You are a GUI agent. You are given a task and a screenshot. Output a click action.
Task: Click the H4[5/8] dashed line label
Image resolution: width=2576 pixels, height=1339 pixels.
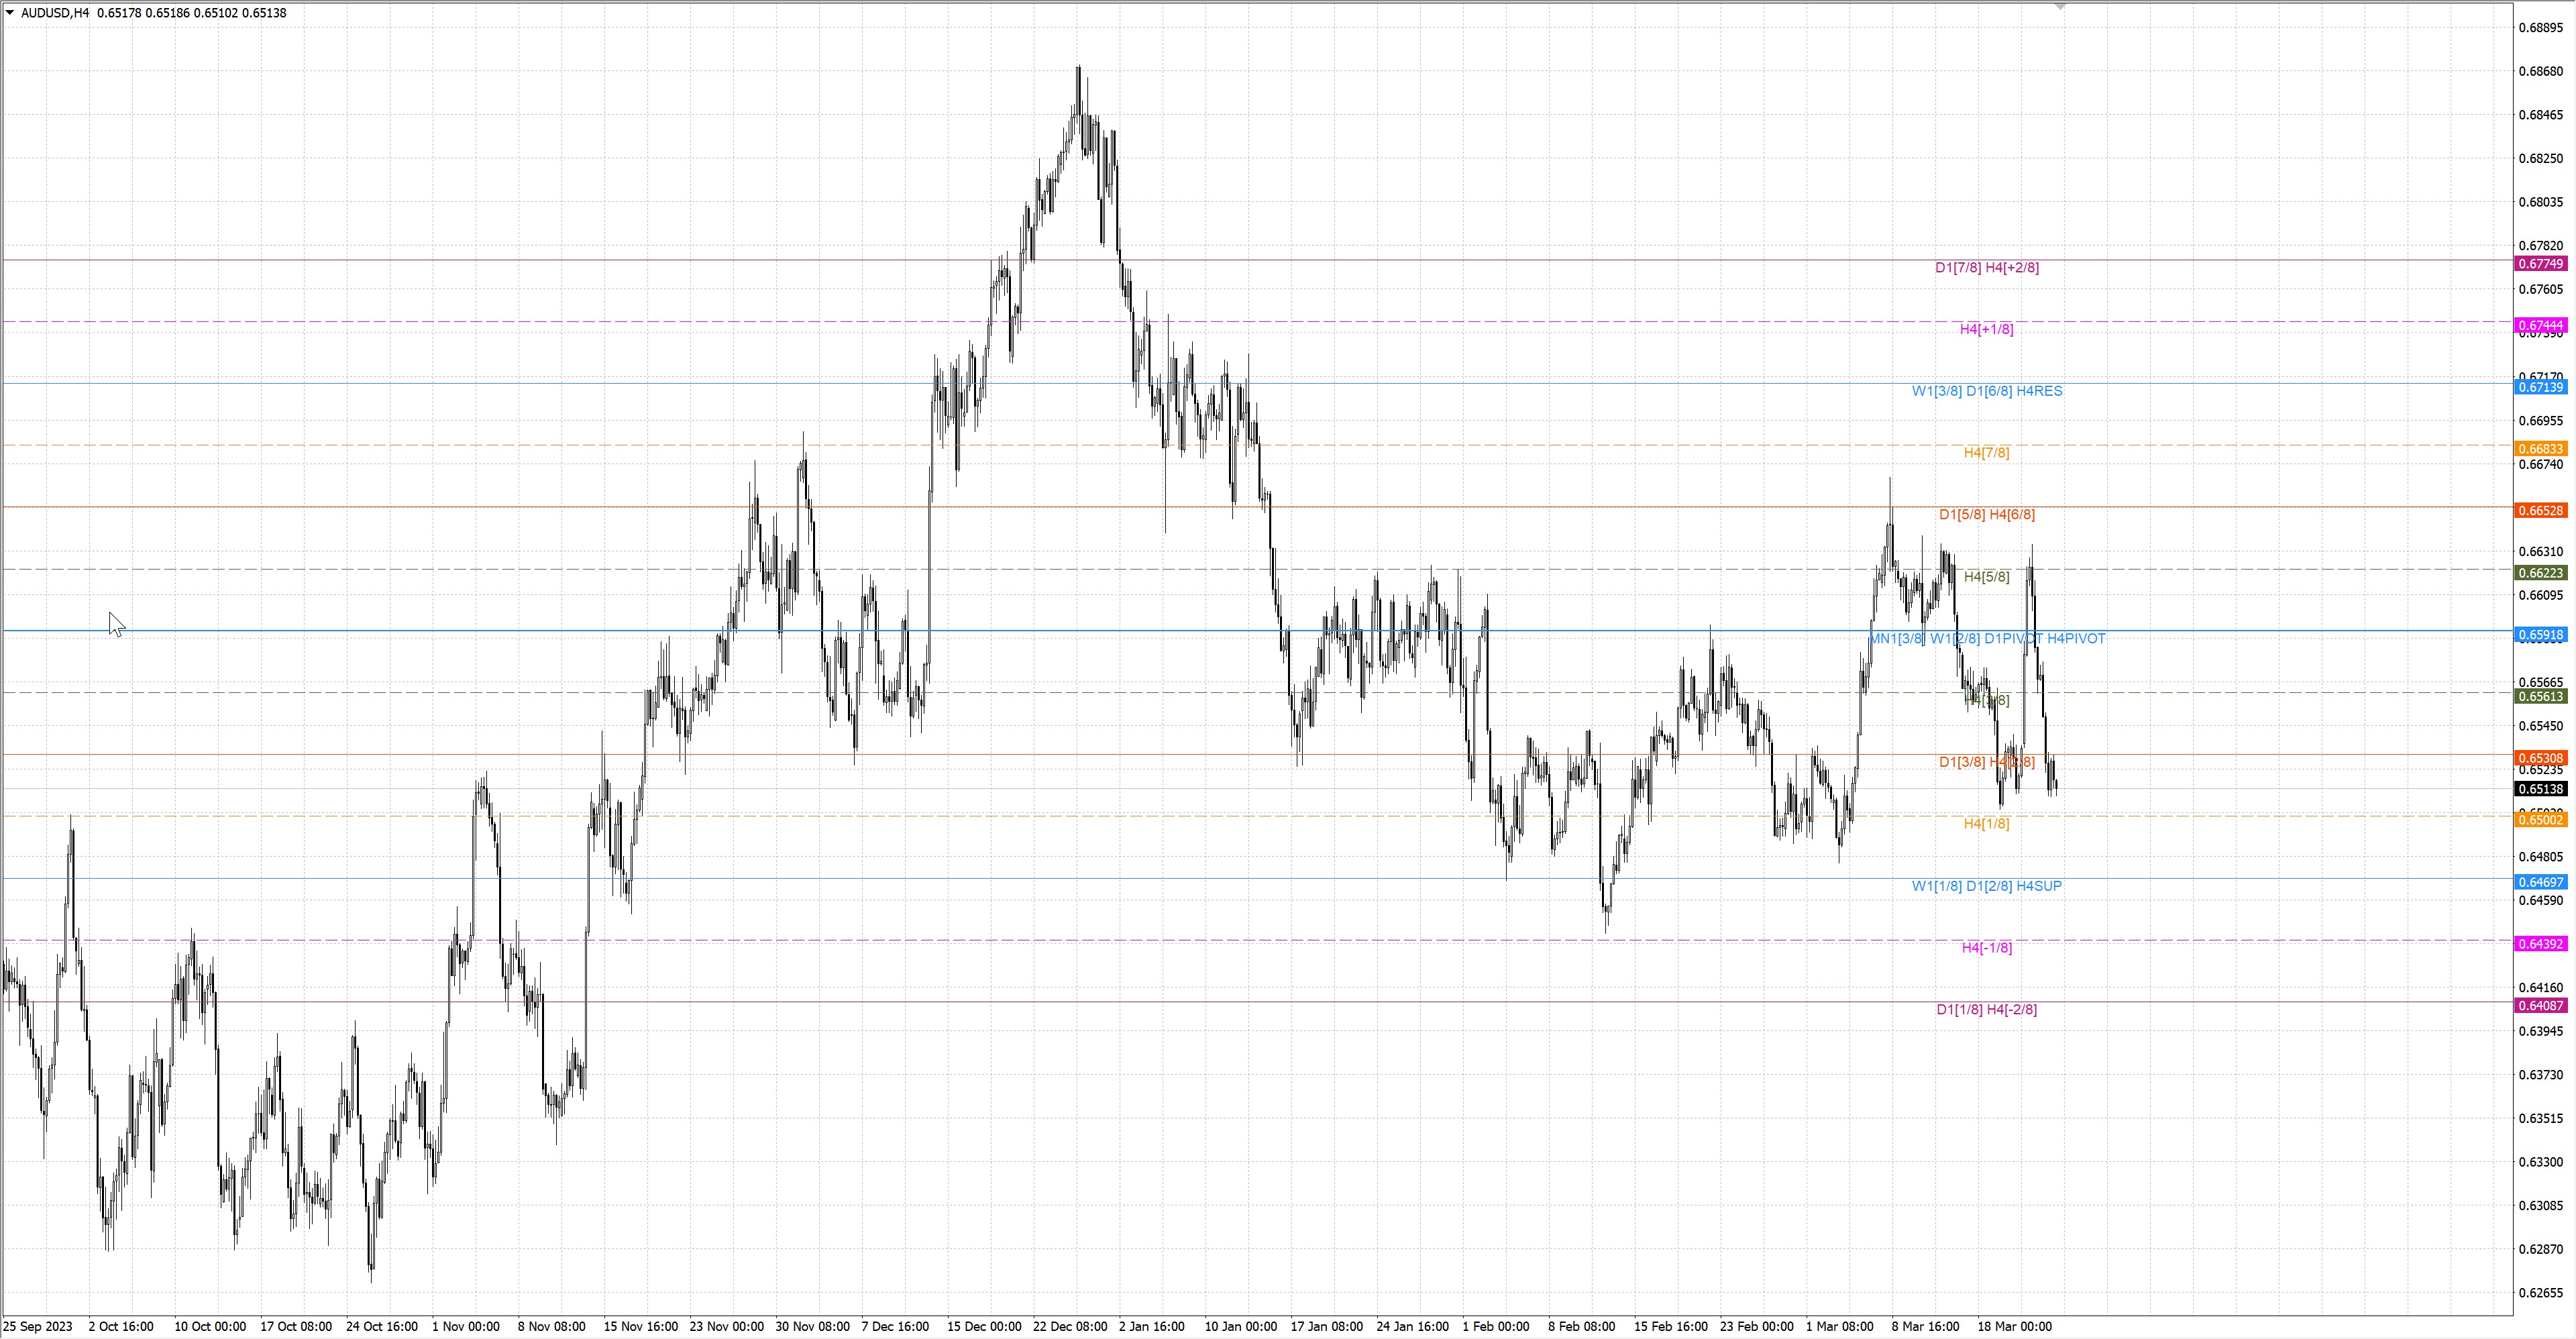click(1986, 577)
